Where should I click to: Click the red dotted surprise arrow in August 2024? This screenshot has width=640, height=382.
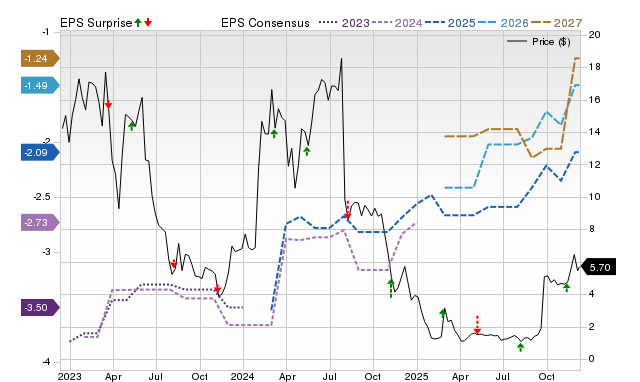click(x=347, y=211)
